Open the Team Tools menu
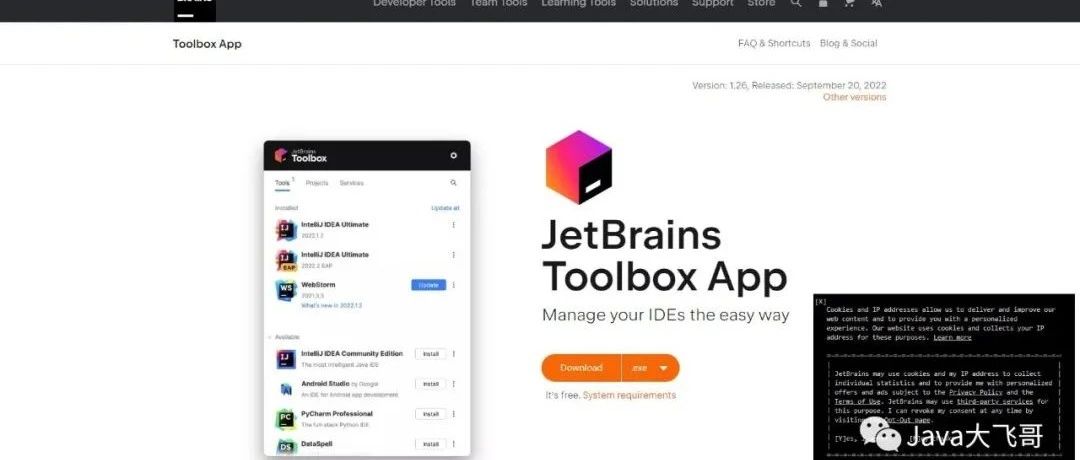The height and width of the screenshot is (460, 1080). coord(498,3)
